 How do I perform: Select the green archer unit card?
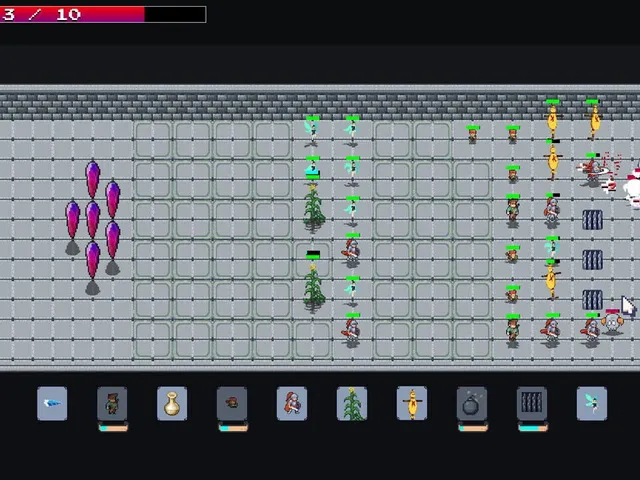coord(112,403)
